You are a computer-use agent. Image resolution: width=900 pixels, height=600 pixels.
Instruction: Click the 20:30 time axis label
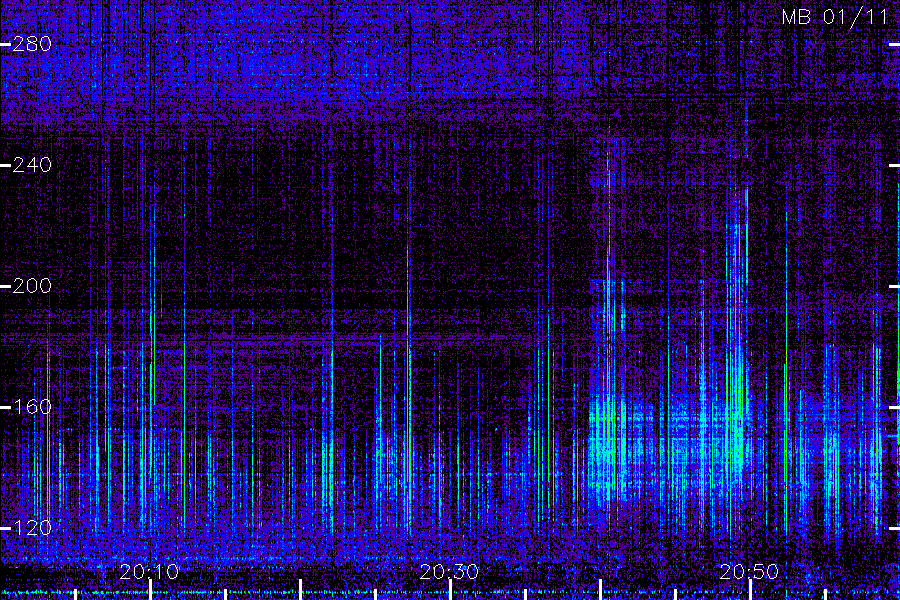(449, 571)
